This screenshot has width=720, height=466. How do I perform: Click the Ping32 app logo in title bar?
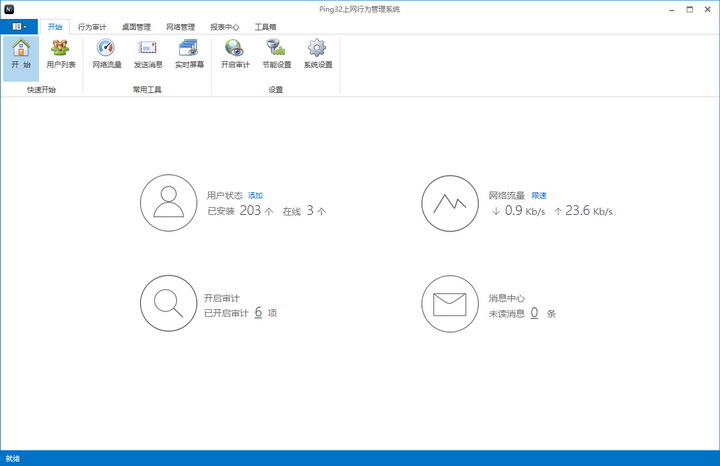(x=8, y=9)
